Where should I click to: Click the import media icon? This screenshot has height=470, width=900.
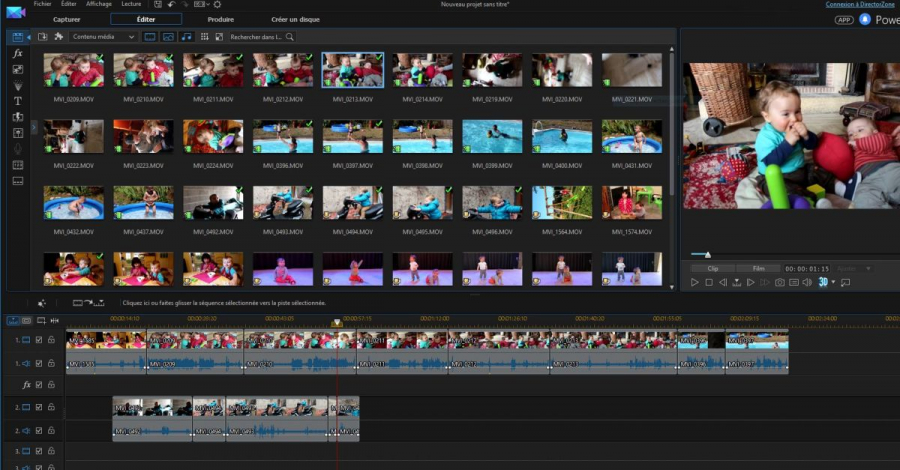(42, 37)
